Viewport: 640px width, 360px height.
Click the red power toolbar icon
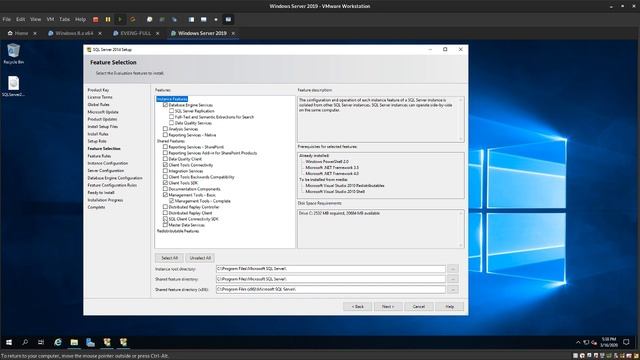point(96,19)
